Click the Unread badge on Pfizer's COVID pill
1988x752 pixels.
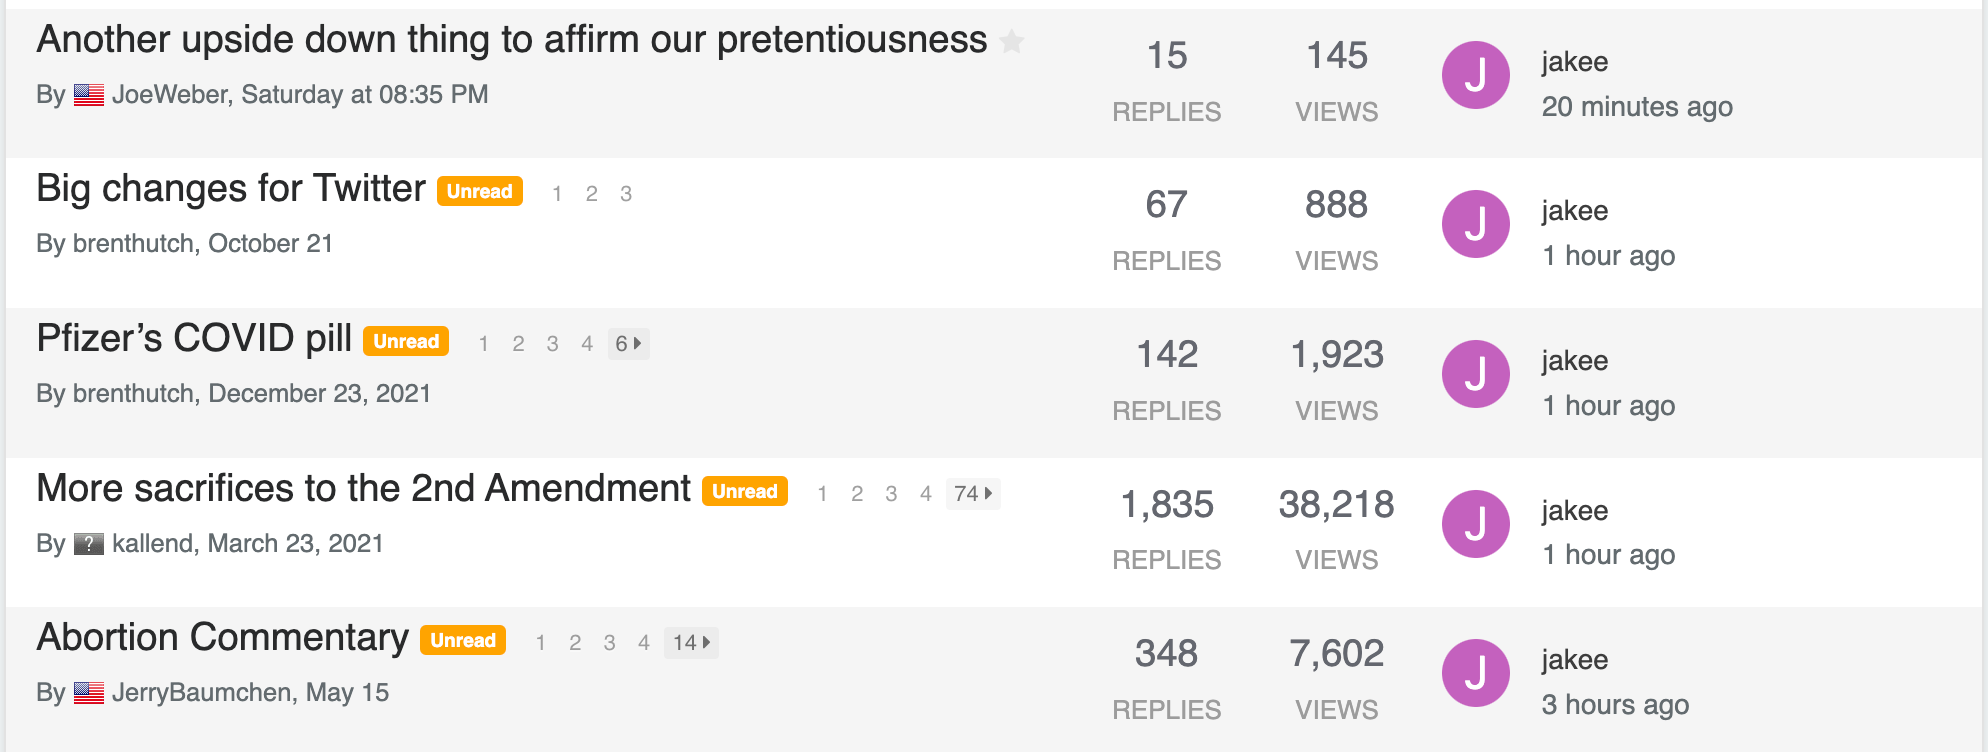pyautogui.click(x=406, y=341)
